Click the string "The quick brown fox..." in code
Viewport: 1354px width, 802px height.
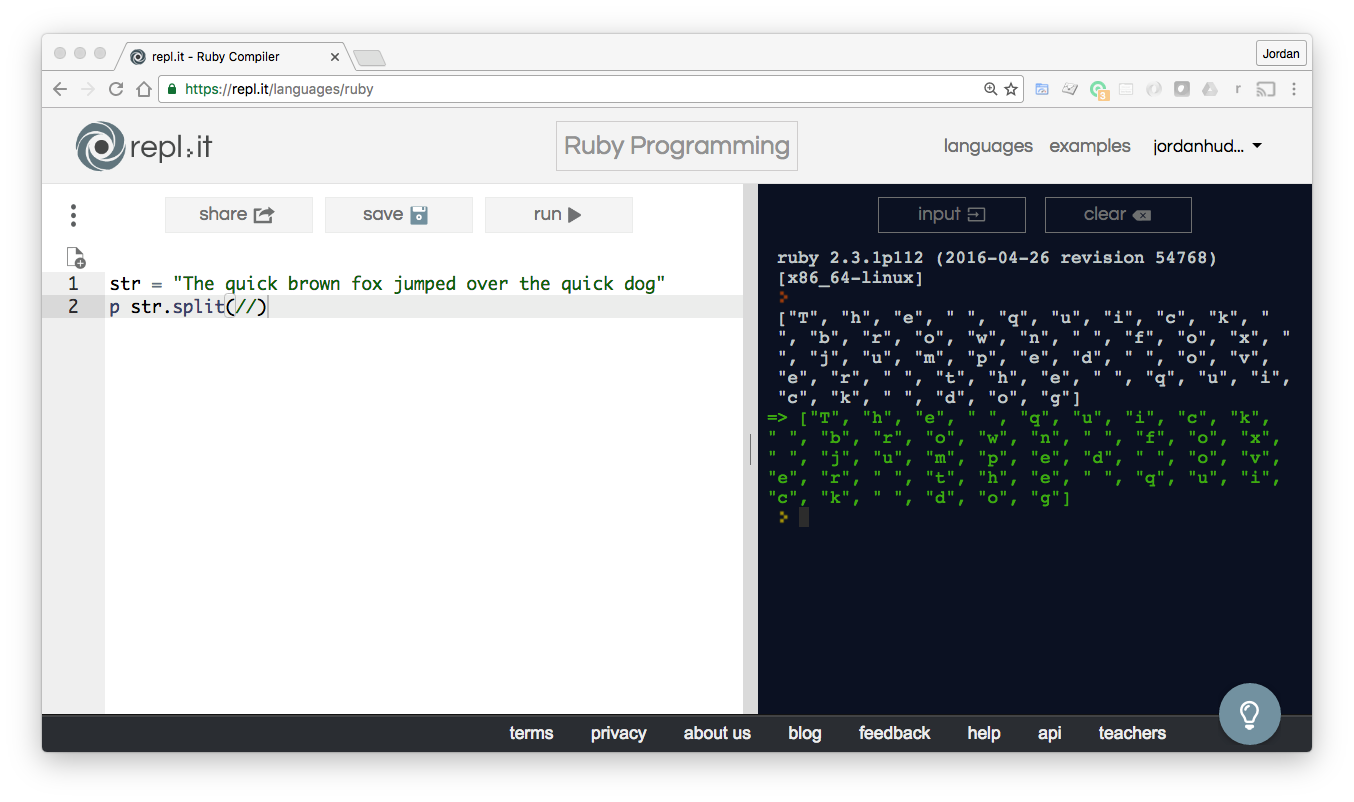[419, 284]
